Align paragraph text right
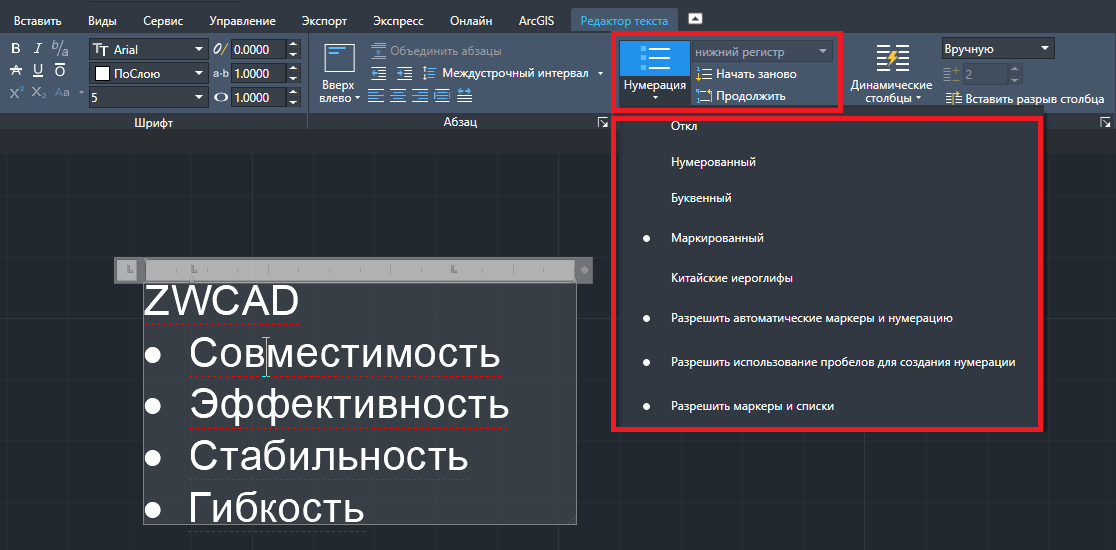 [x=420, y=95]
